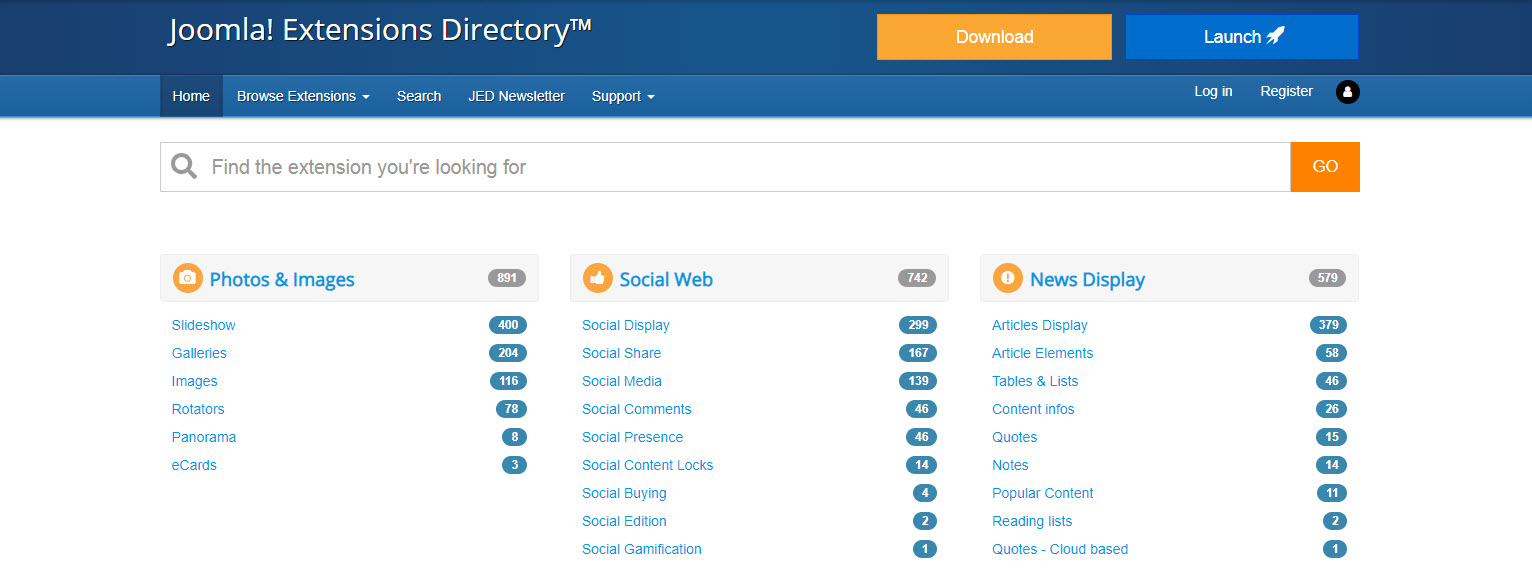Open the Photos & Images category heading
This screenshot has width=1532, height=588.
point(282,279)
